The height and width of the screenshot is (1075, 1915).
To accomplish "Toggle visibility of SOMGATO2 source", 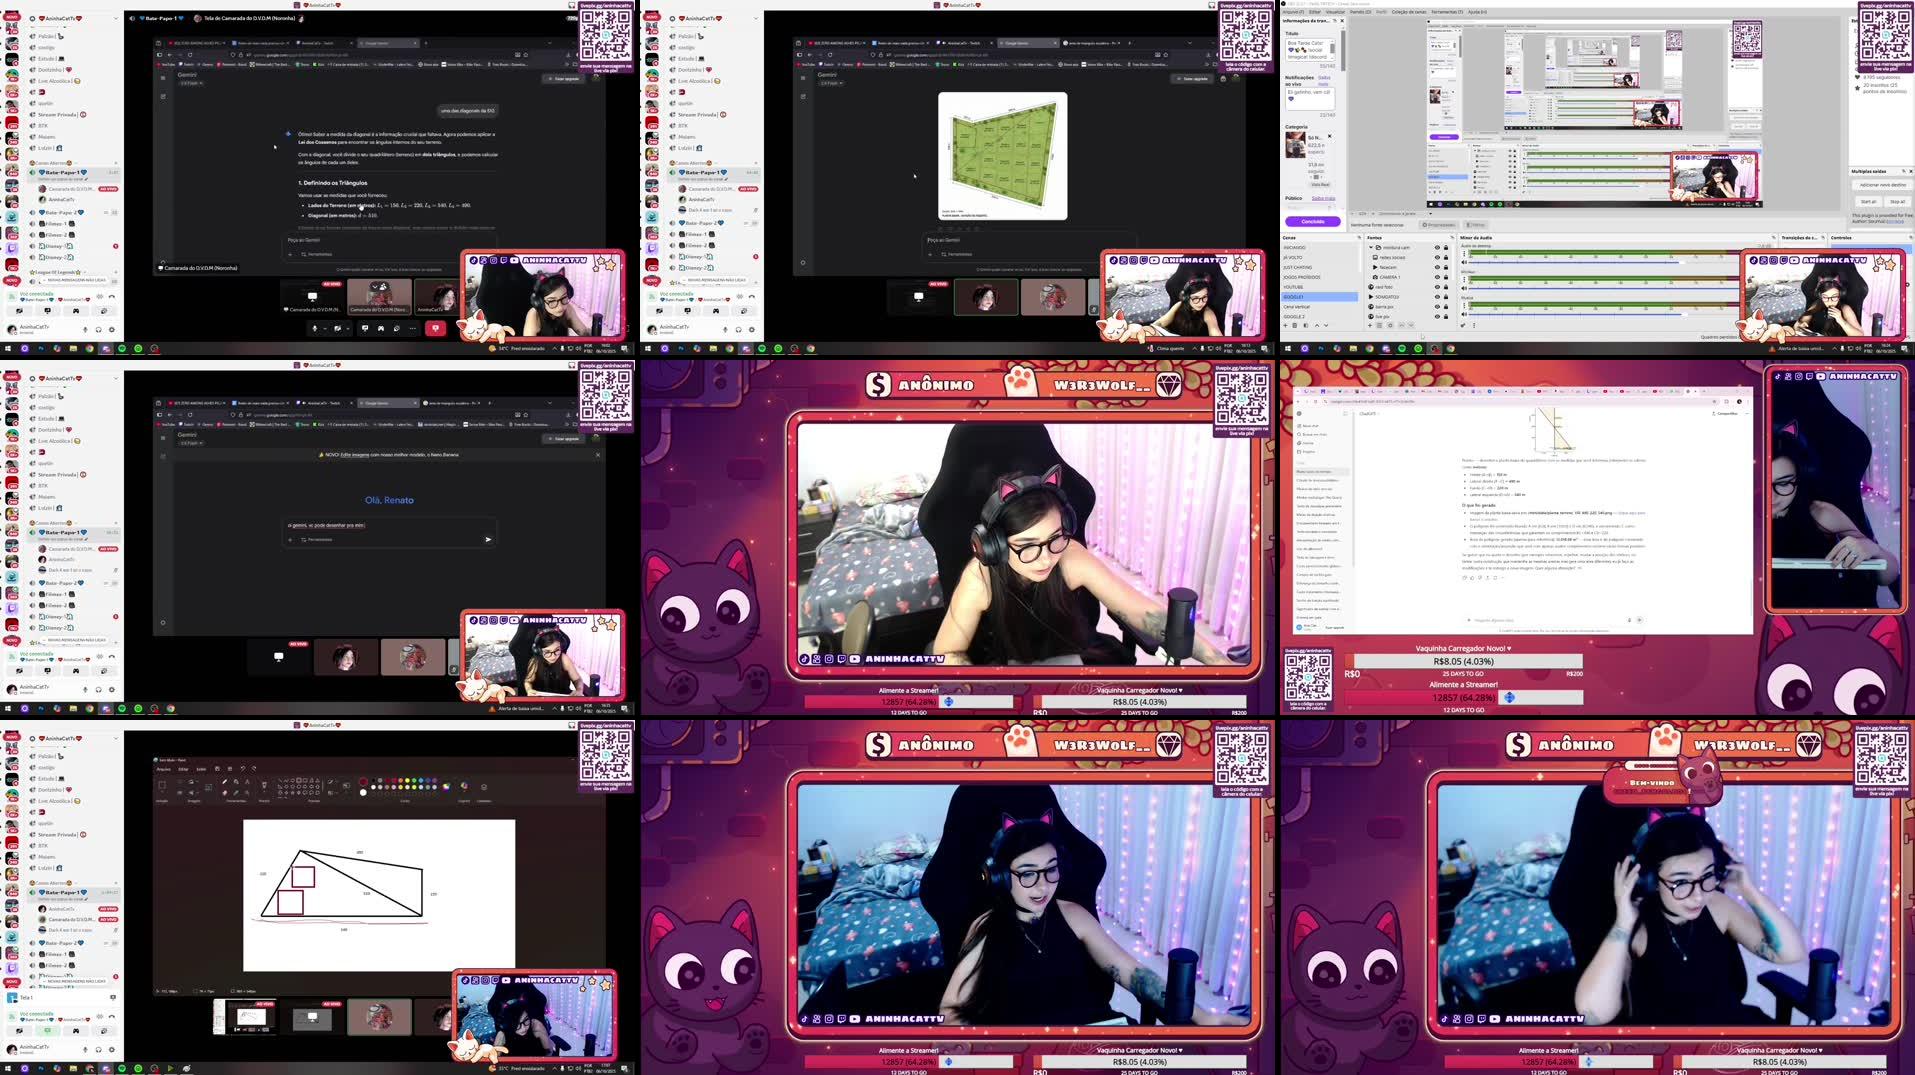I will point(1437,297).
